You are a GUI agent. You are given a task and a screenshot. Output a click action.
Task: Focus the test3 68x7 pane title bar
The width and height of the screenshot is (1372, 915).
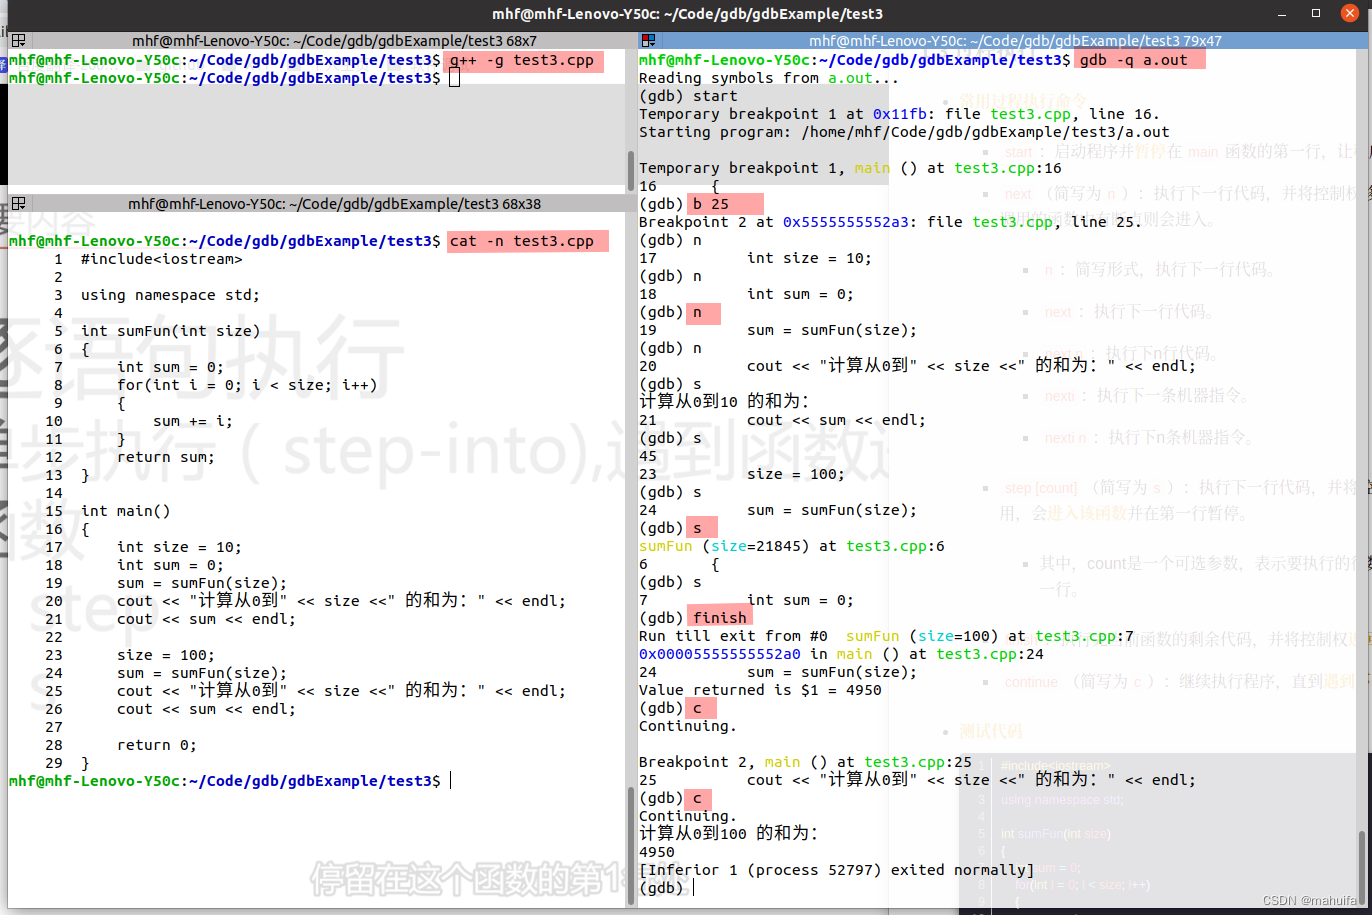(x=334, y=41)
